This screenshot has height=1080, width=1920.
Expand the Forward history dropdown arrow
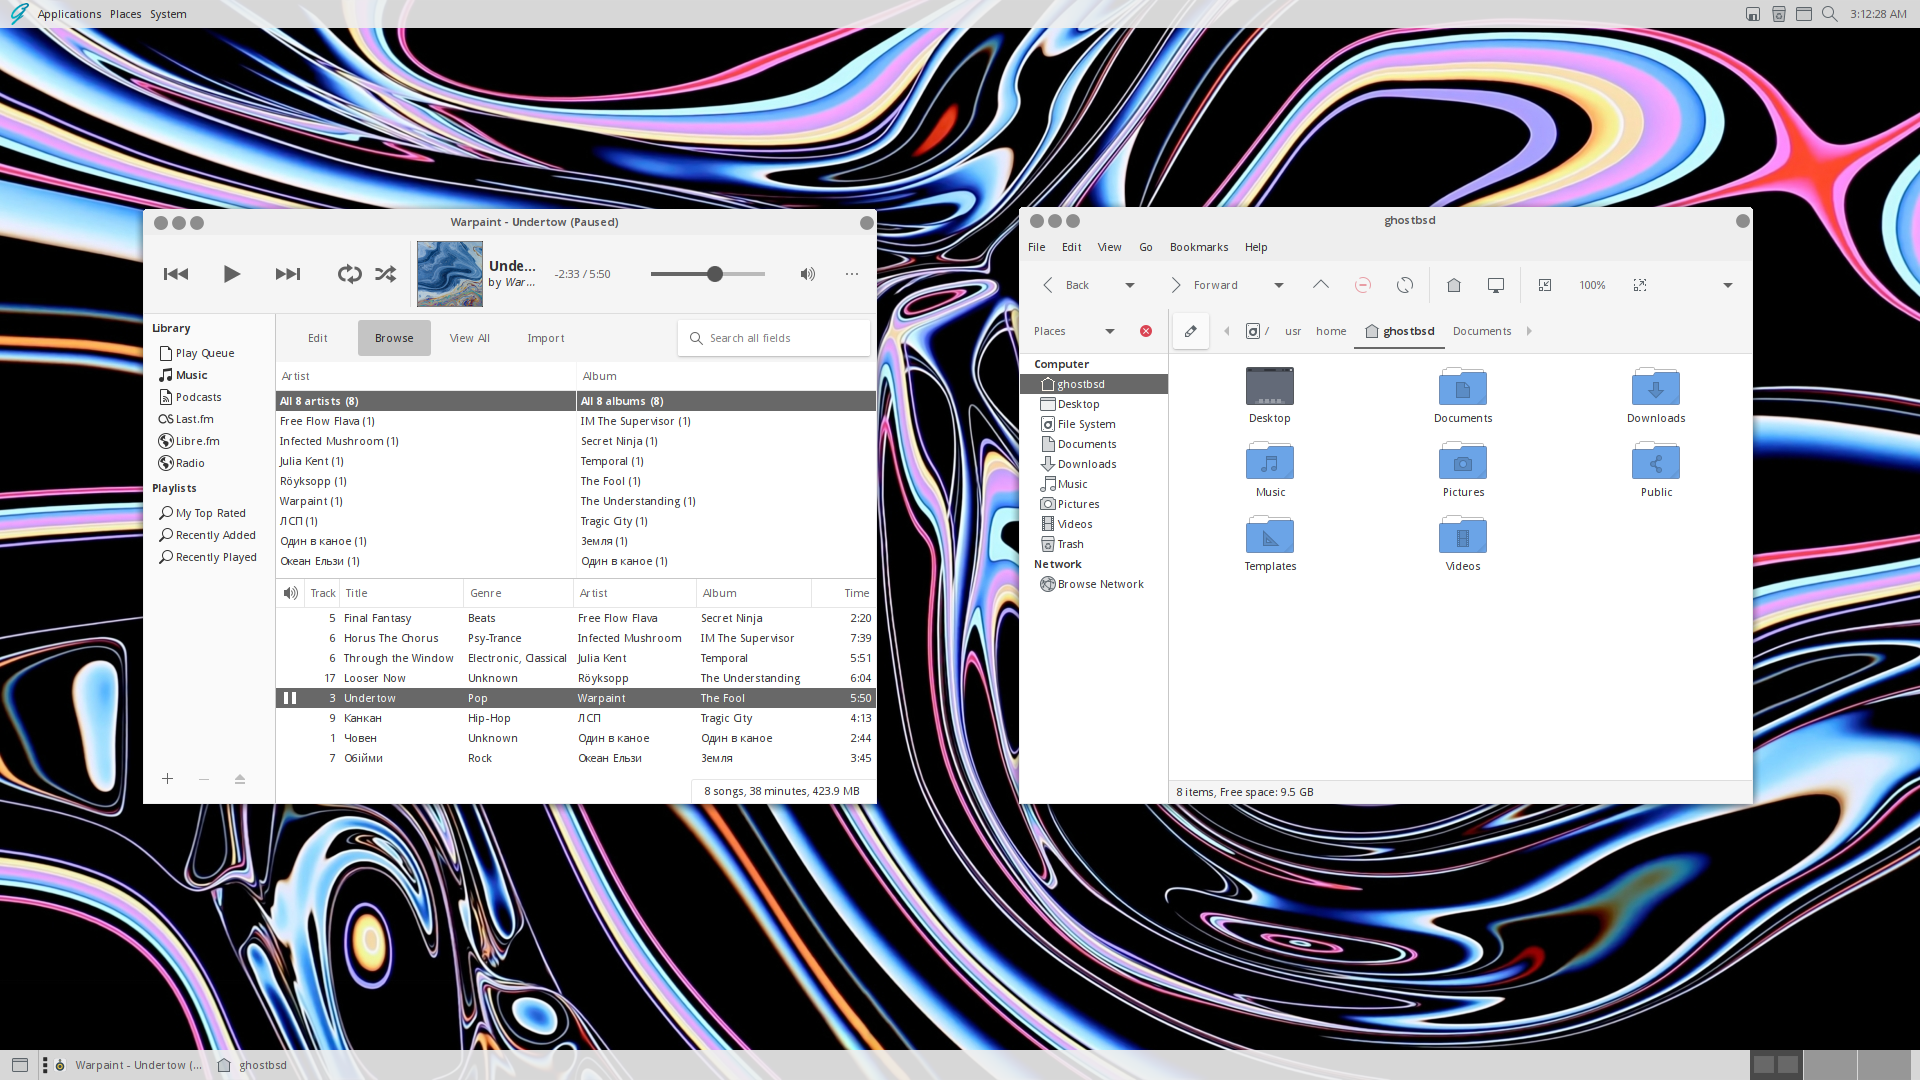(x=1278, y=285)
